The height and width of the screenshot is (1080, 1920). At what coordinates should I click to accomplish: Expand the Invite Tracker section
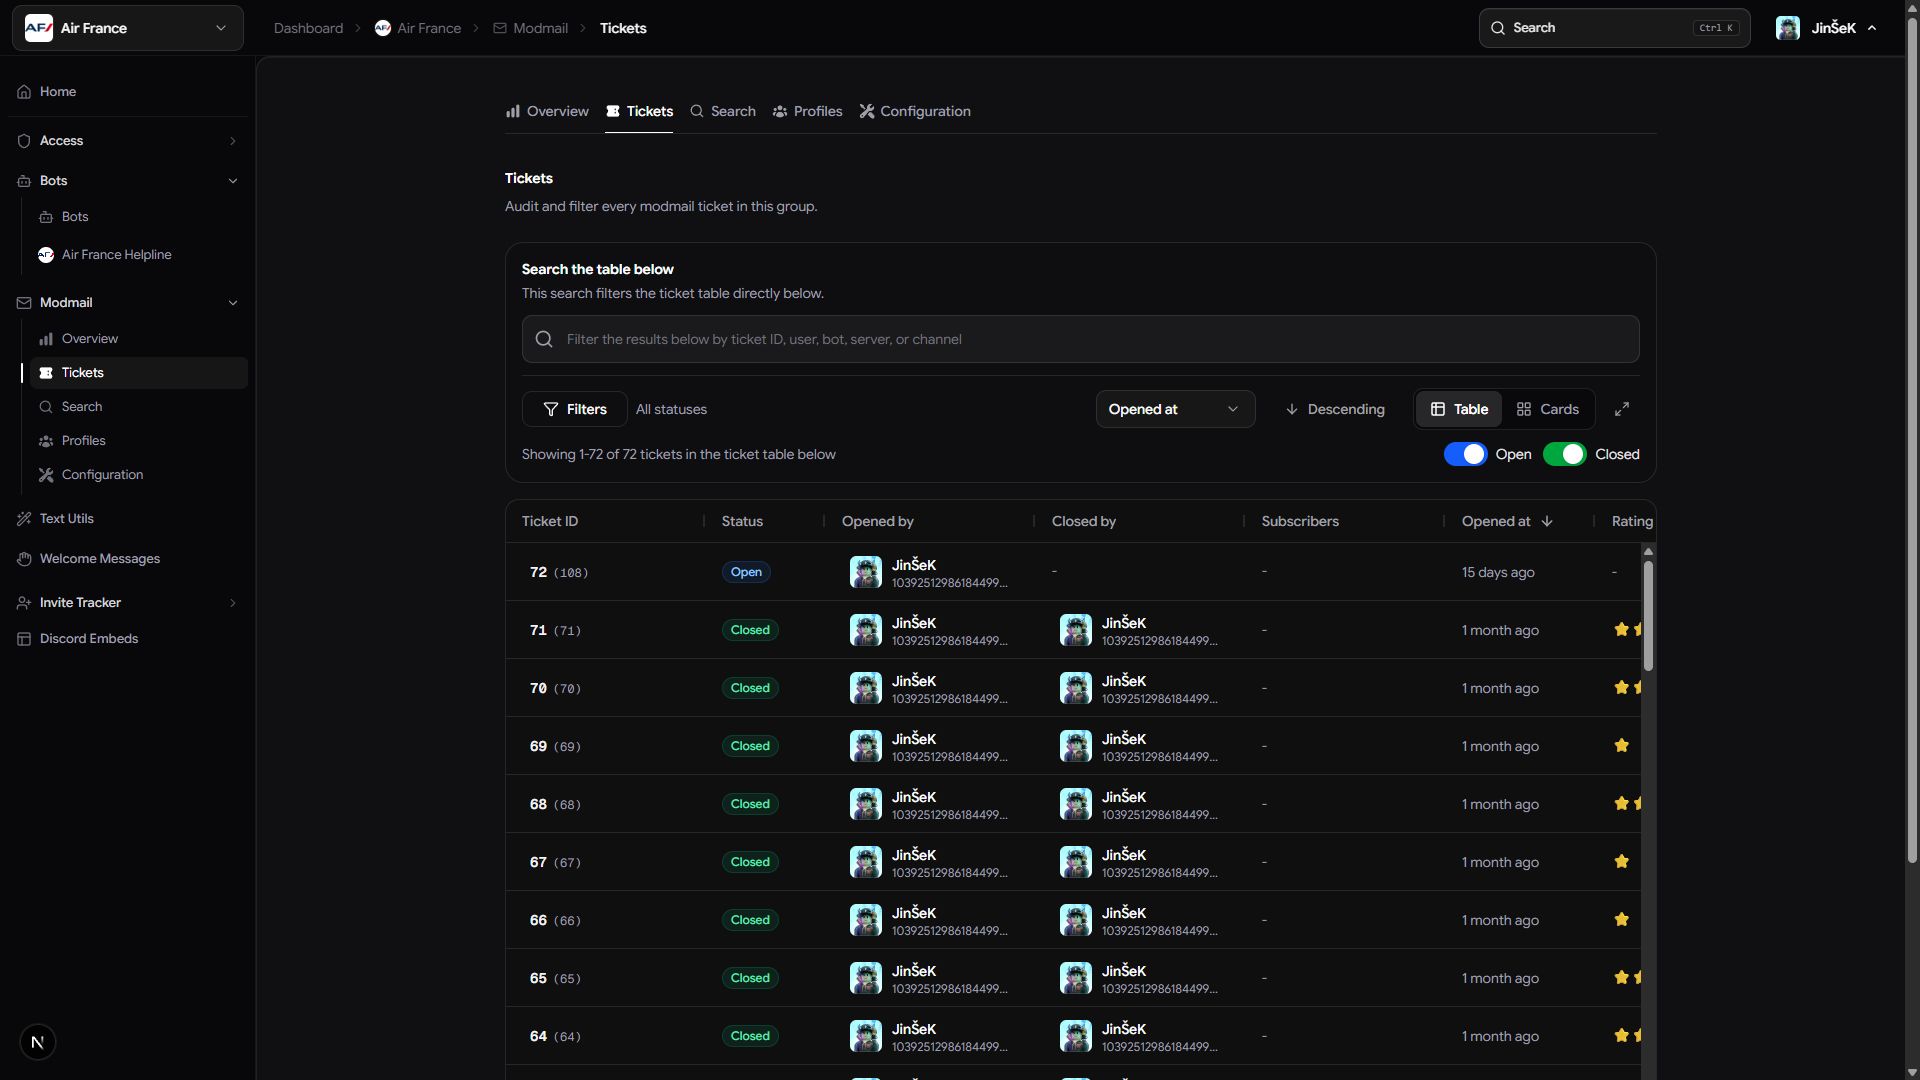[128, 603]
